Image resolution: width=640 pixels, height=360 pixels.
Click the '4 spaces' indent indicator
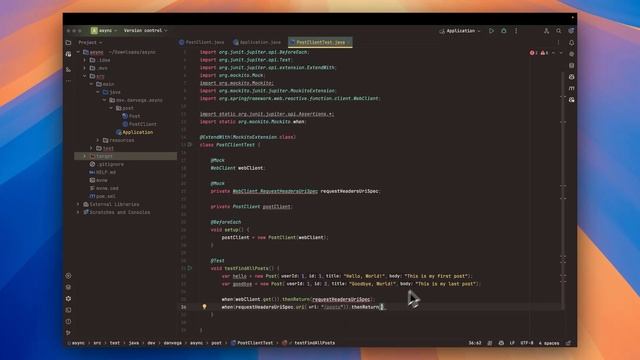[x=549, y=343]
